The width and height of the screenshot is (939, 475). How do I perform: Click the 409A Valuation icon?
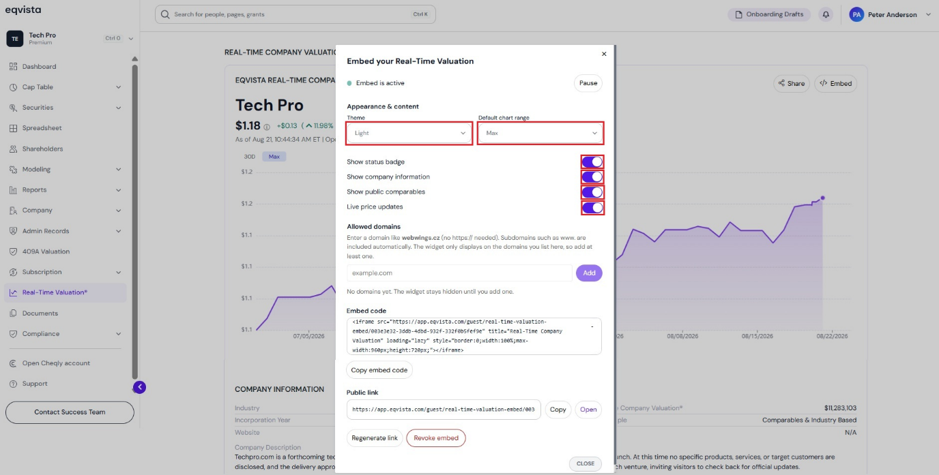pos(13,252)
